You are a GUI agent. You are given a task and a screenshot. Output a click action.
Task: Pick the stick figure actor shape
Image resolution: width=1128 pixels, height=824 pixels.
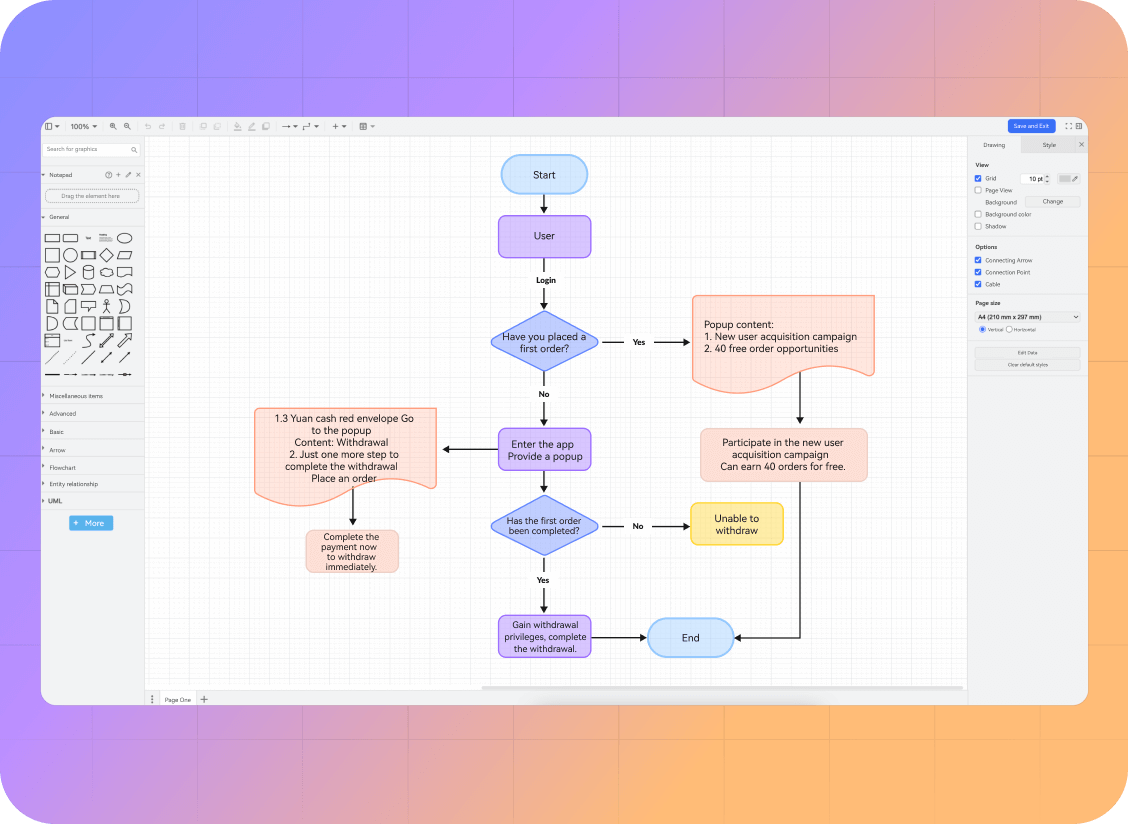(106, 306)
